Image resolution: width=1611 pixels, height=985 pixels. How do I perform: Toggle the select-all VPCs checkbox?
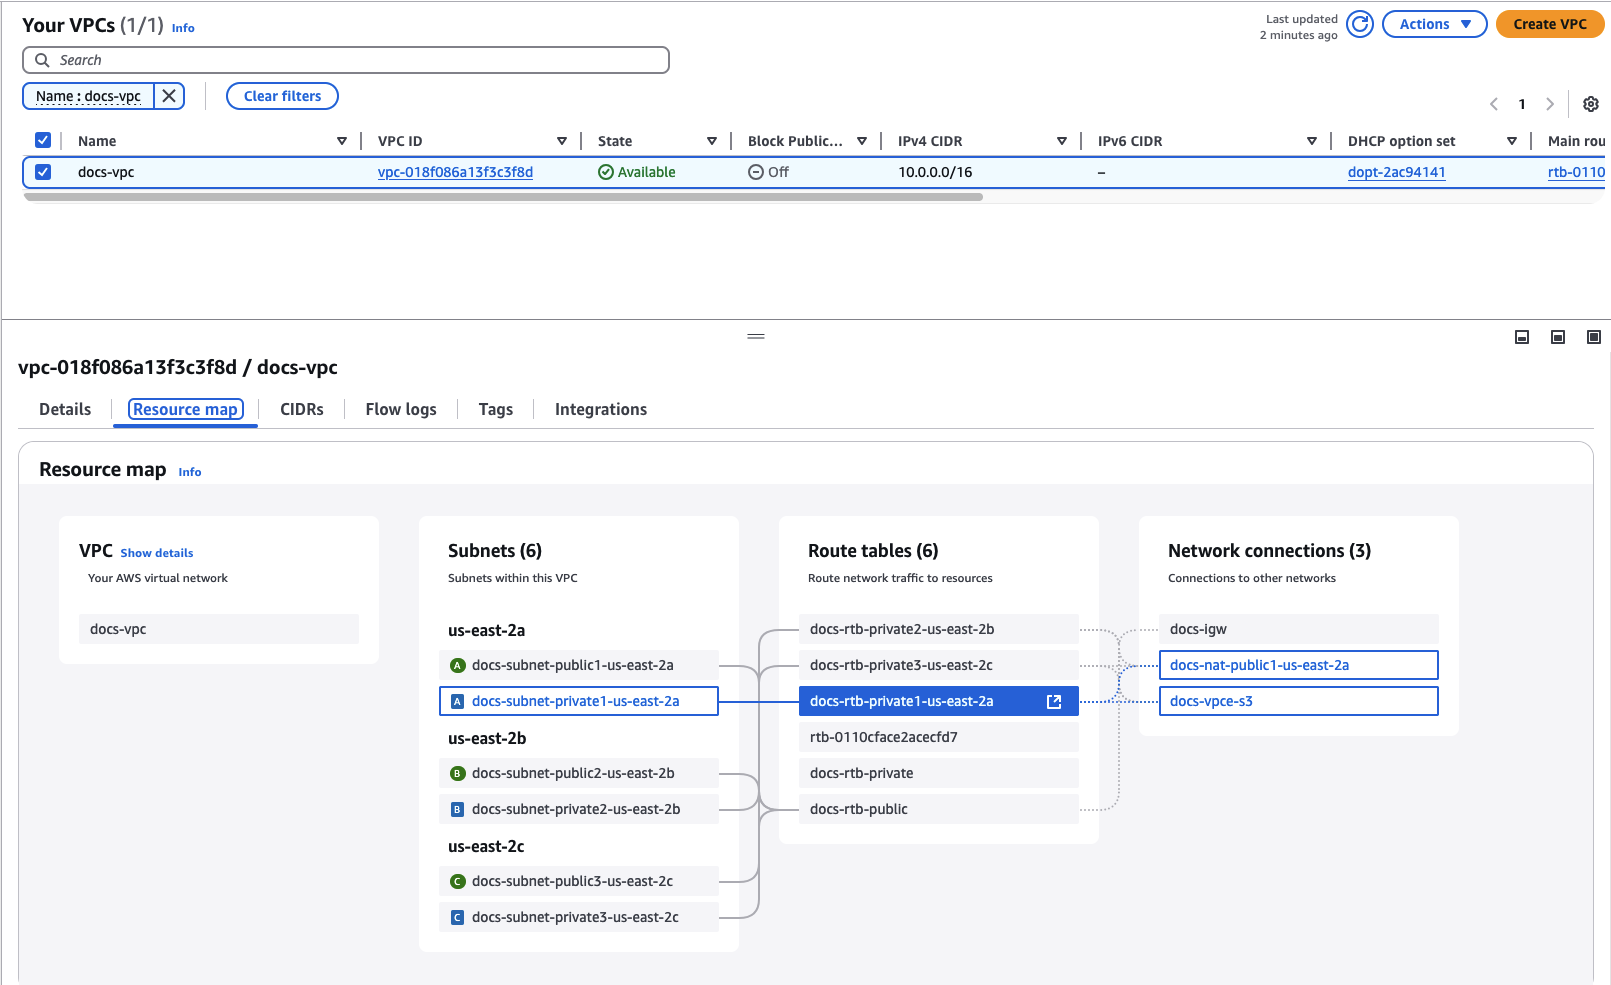(43, 140)
